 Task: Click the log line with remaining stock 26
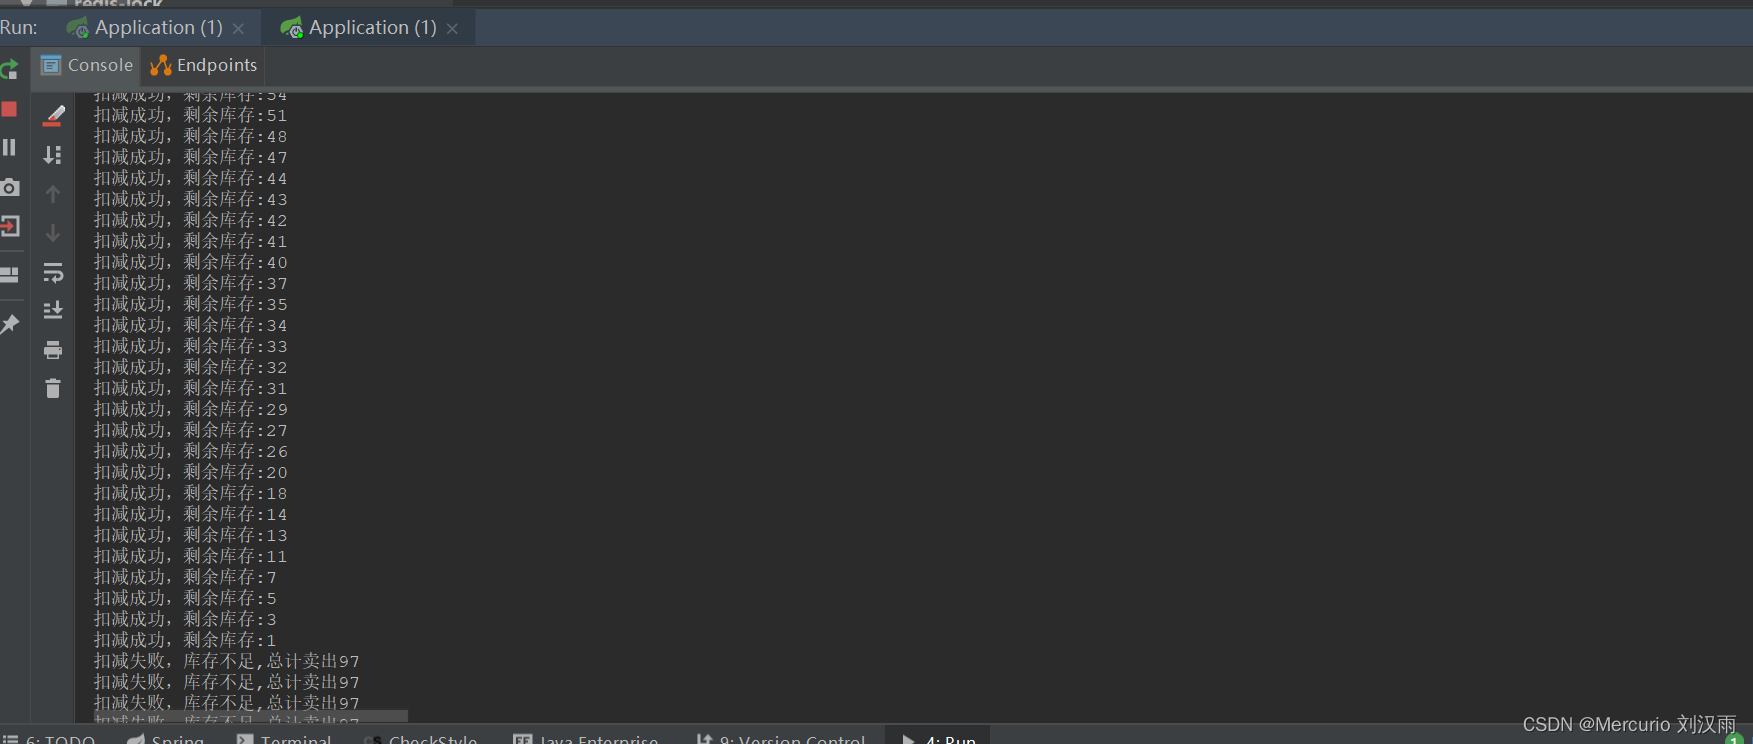pos(191,452)
